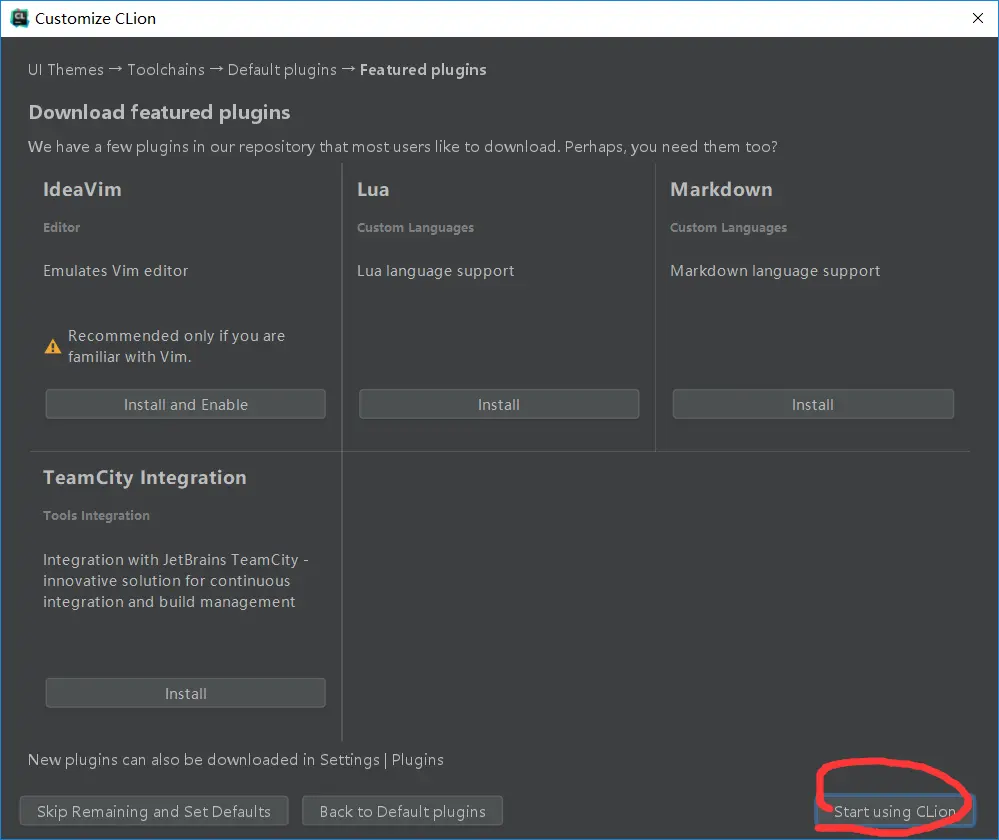Close the Customize CLion dialog
Viewport: 999px width, 840px height.
[978, 18]
